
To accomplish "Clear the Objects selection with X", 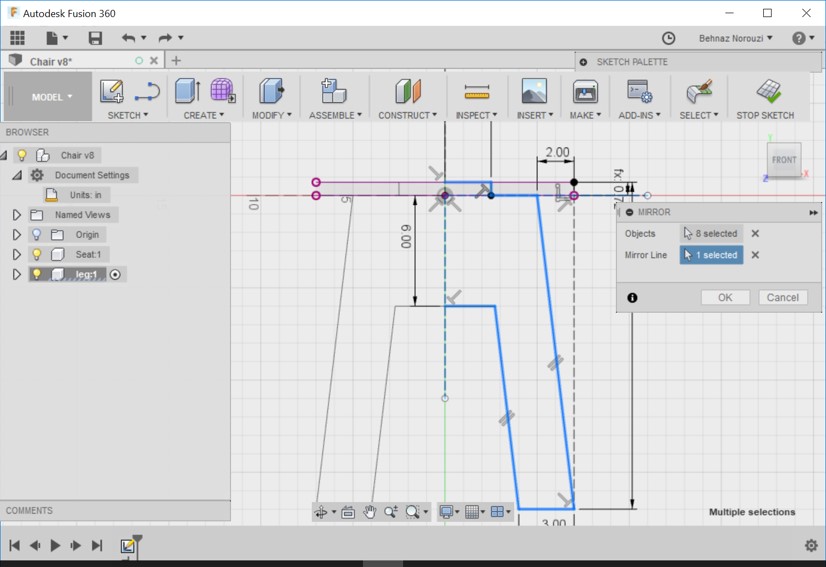I will 755,233.
